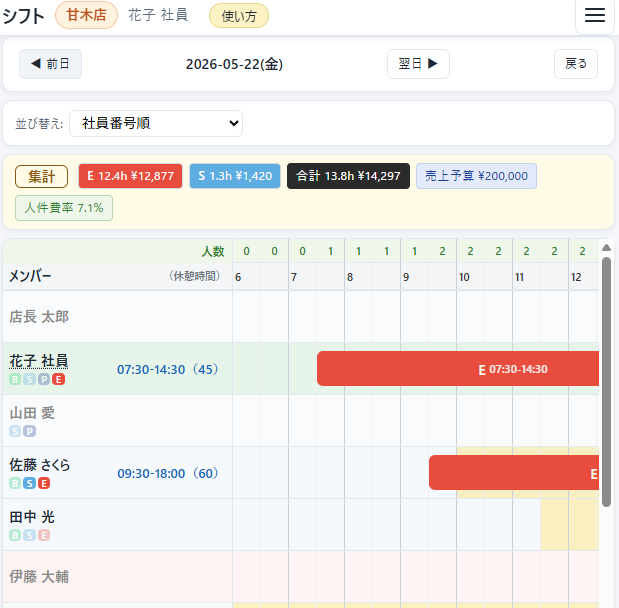Toggle B badge for 佐藤 さくら

pos(15,483)
